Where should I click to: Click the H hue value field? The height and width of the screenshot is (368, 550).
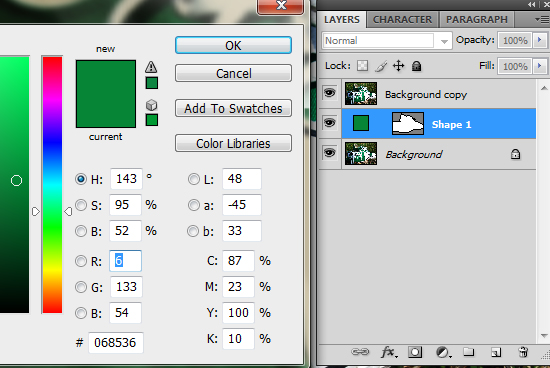click(126, 179)
